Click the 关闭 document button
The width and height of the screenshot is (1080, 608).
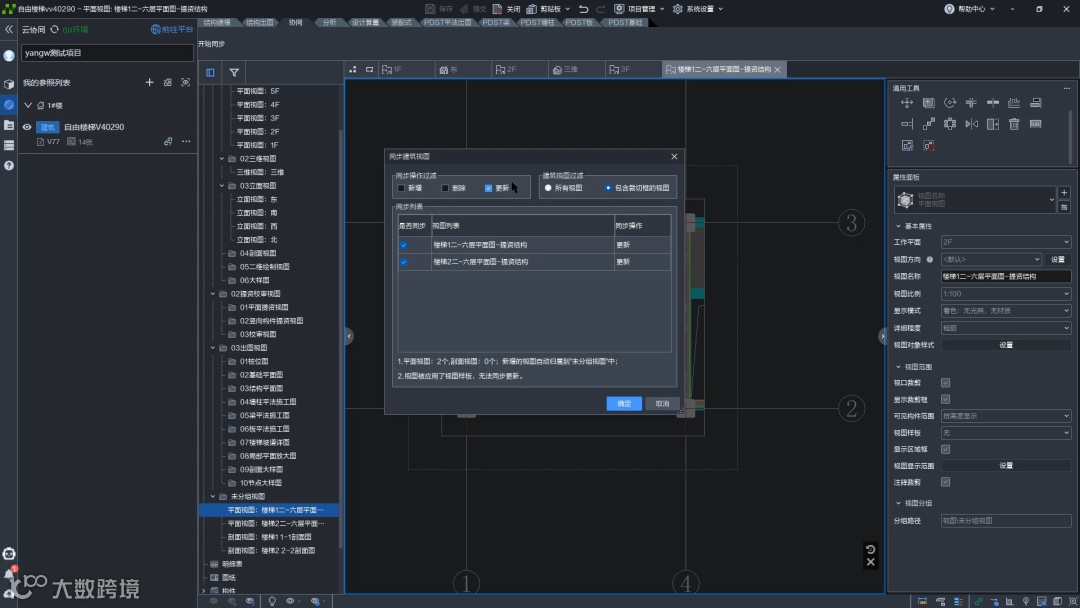506,9
